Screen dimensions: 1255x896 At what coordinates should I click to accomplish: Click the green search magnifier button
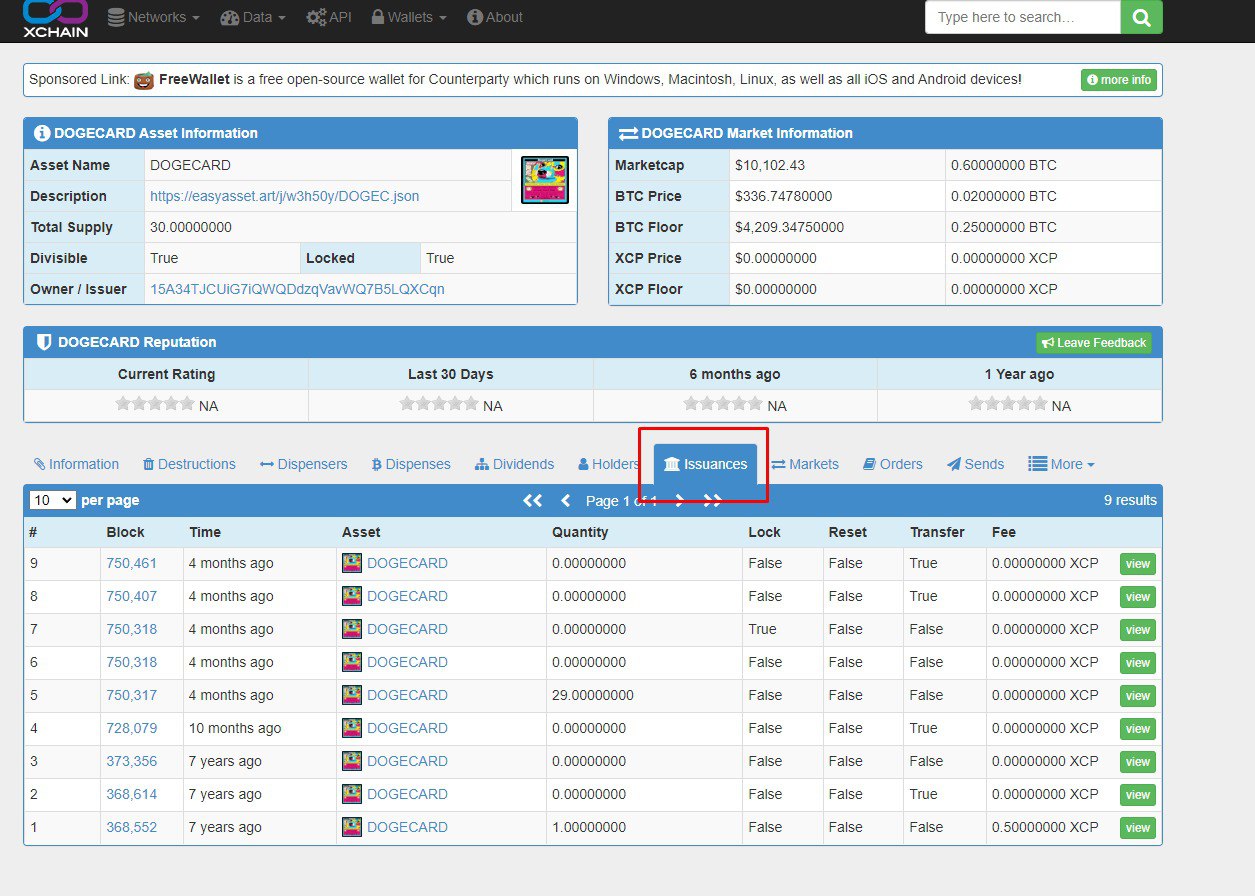pyautogui.click(x=1141, y=17)
